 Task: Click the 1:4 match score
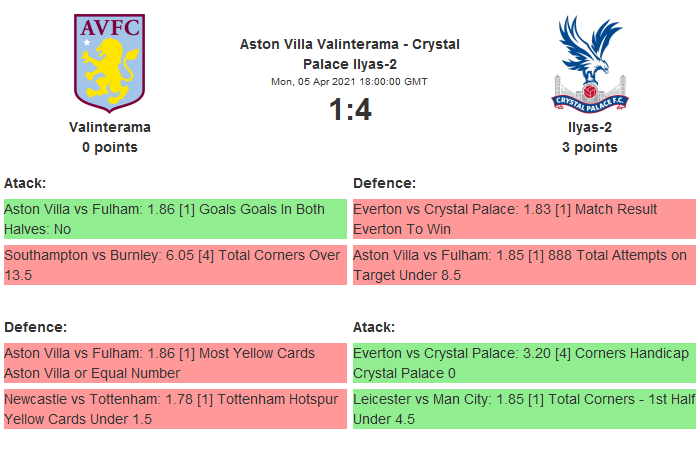coord(350,110)
